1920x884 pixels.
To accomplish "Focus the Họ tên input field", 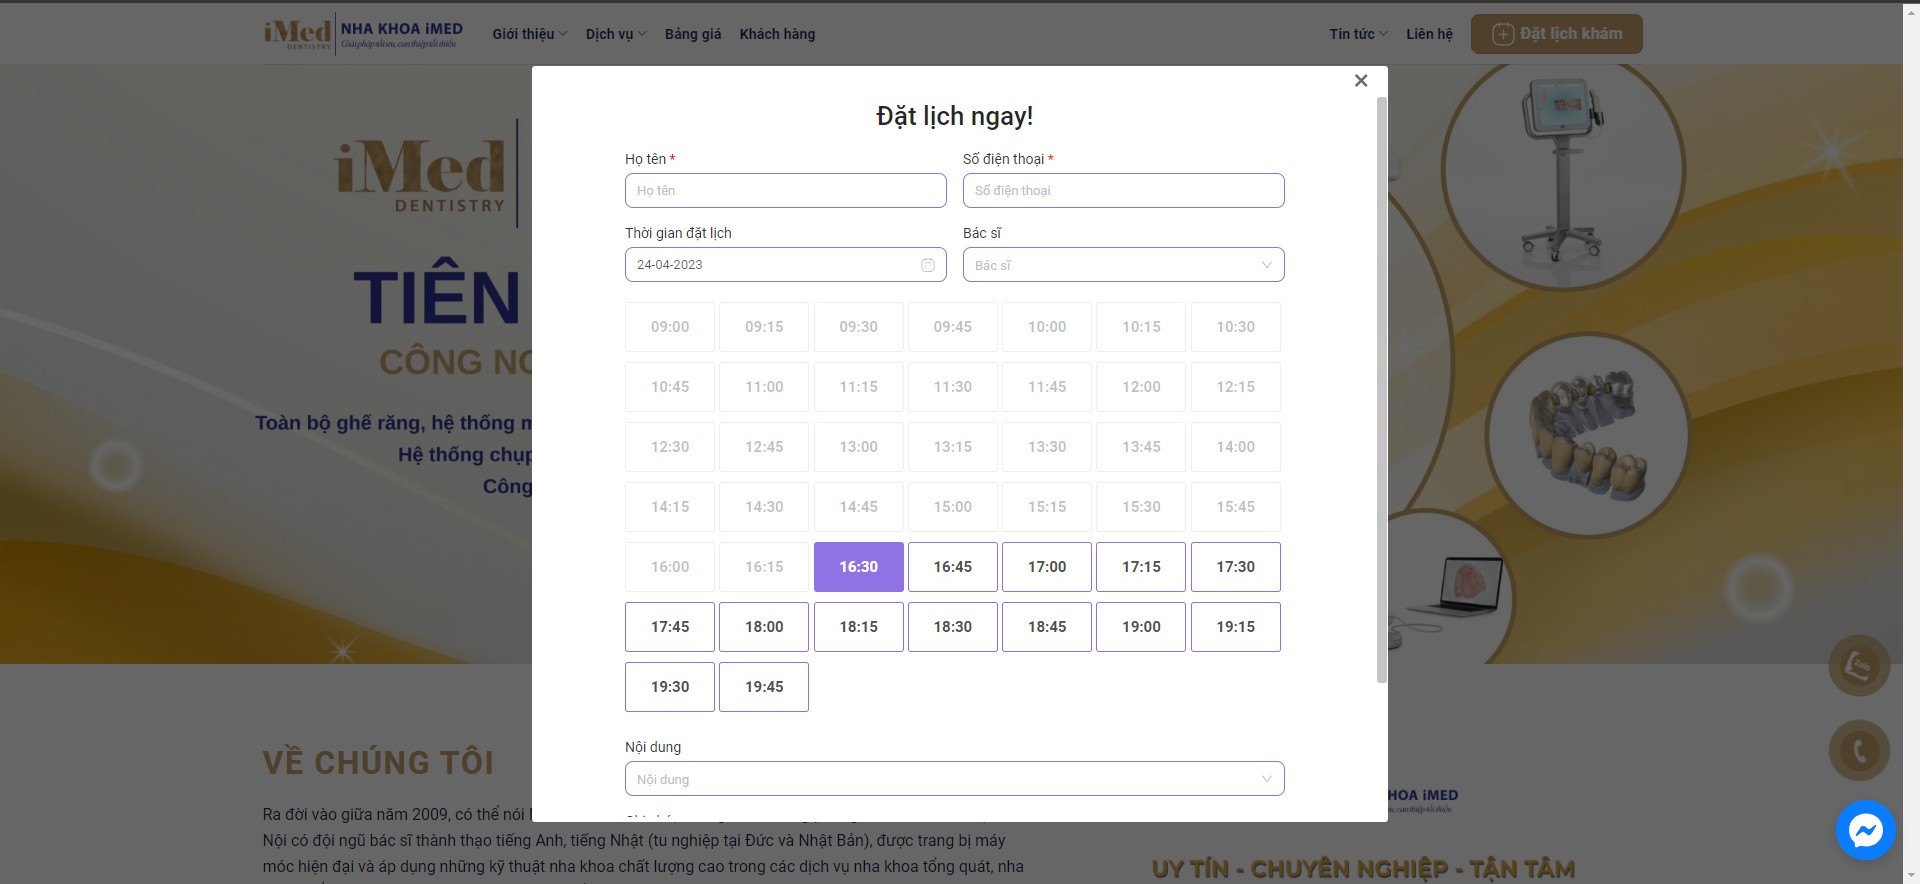I will point(785,191).
